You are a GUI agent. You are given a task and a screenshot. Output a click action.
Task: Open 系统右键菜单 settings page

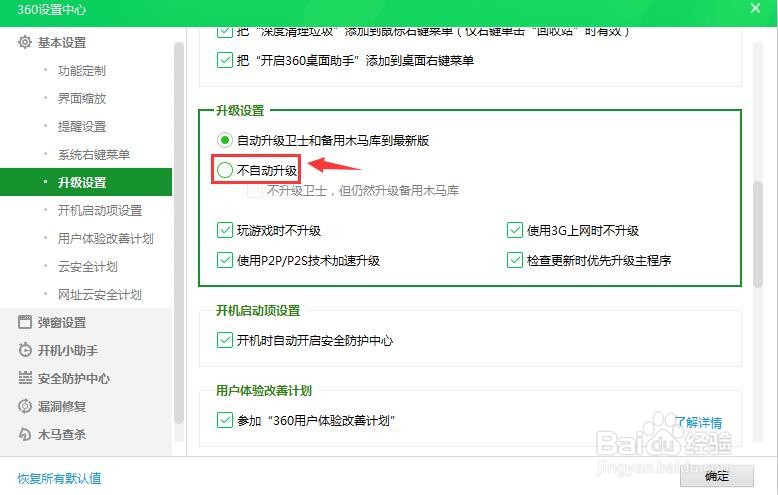94,154
